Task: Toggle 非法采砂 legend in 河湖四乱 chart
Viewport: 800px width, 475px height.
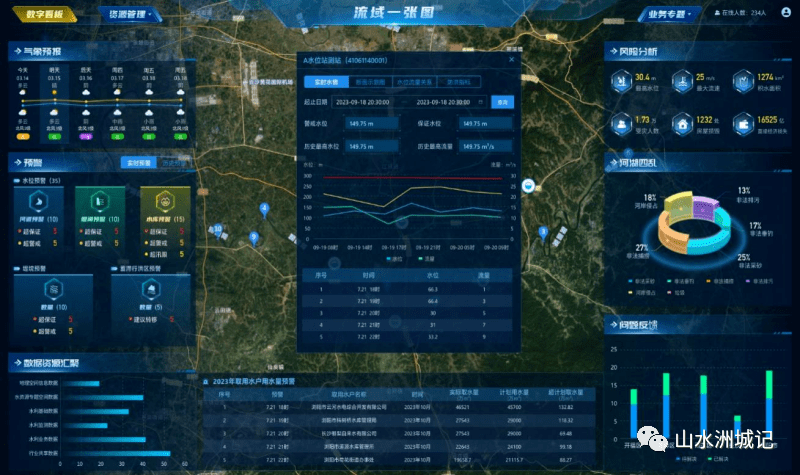Action: pos(641,281)
